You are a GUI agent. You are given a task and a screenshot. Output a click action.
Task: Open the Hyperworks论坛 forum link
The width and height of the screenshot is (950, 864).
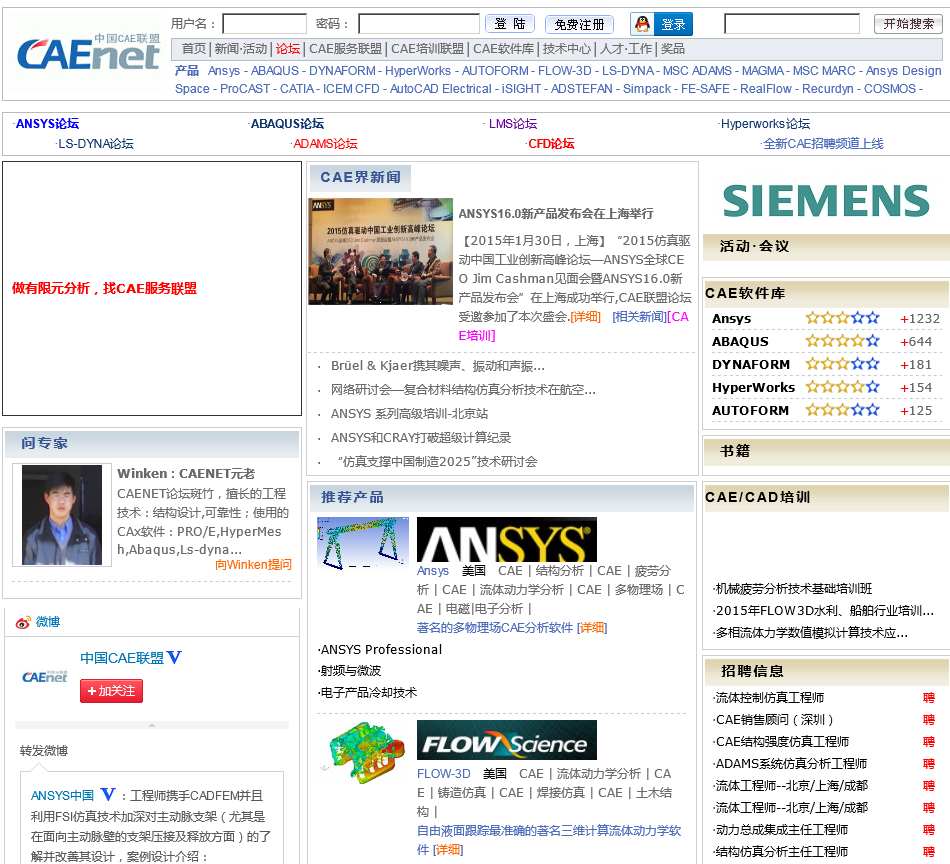765,124
